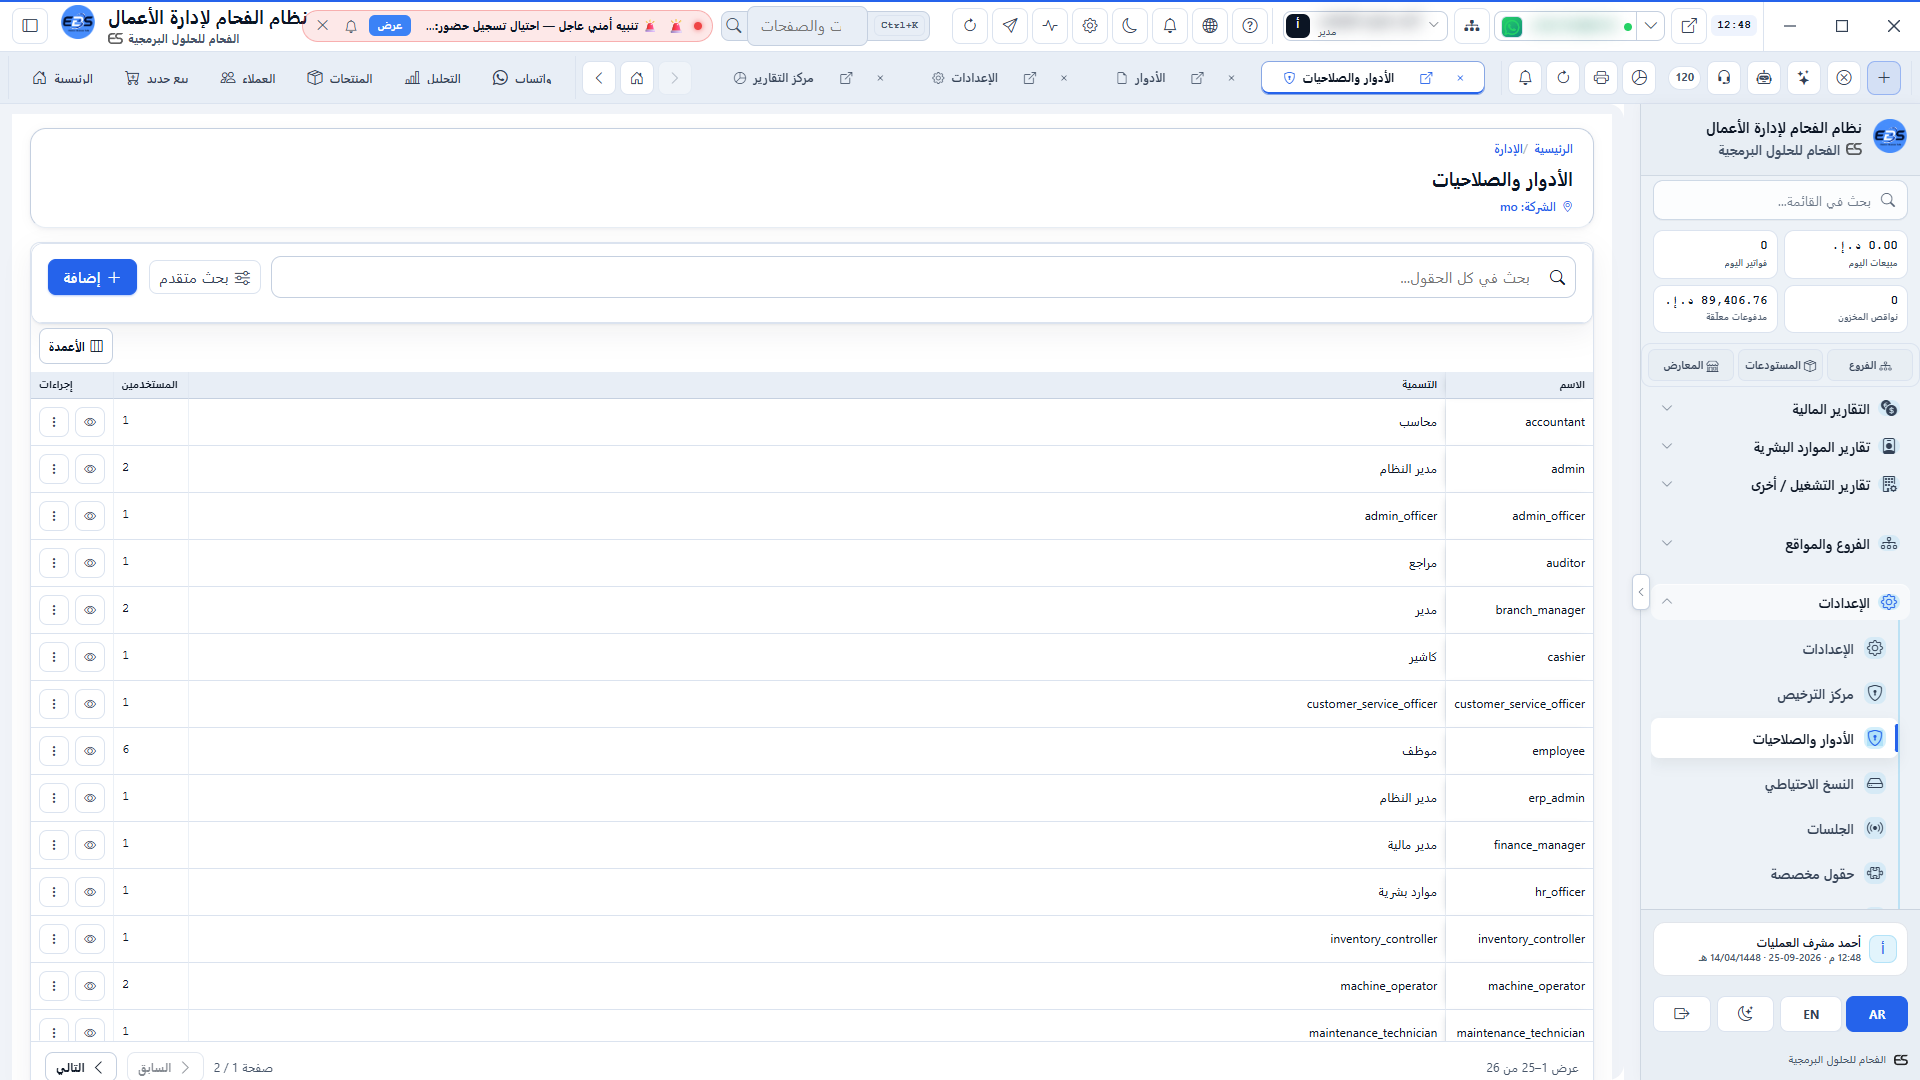Open actions menu for admin row
1920x1080 pixels.
pos(54,469)
